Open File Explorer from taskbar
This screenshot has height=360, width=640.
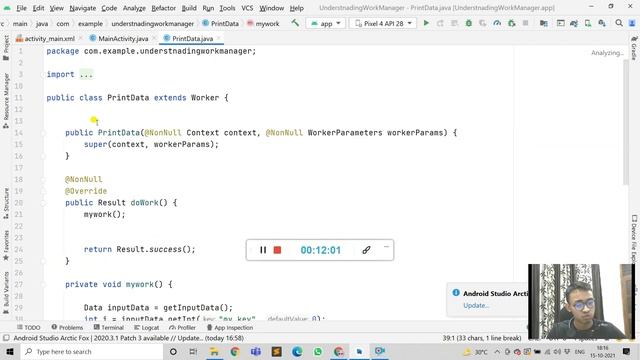coord(214,351)
